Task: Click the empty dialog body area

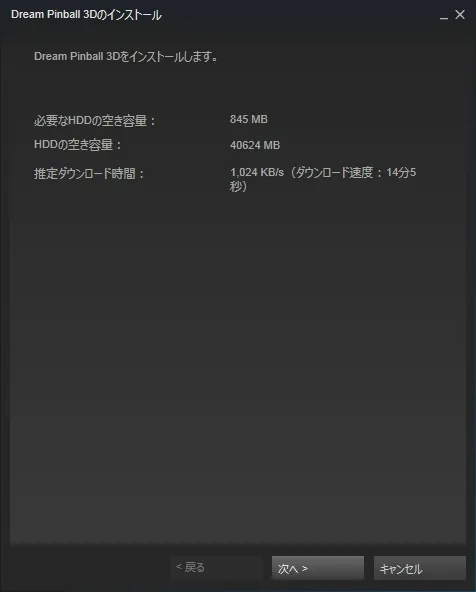Action: pyautogui.click(x=238, y=359)
